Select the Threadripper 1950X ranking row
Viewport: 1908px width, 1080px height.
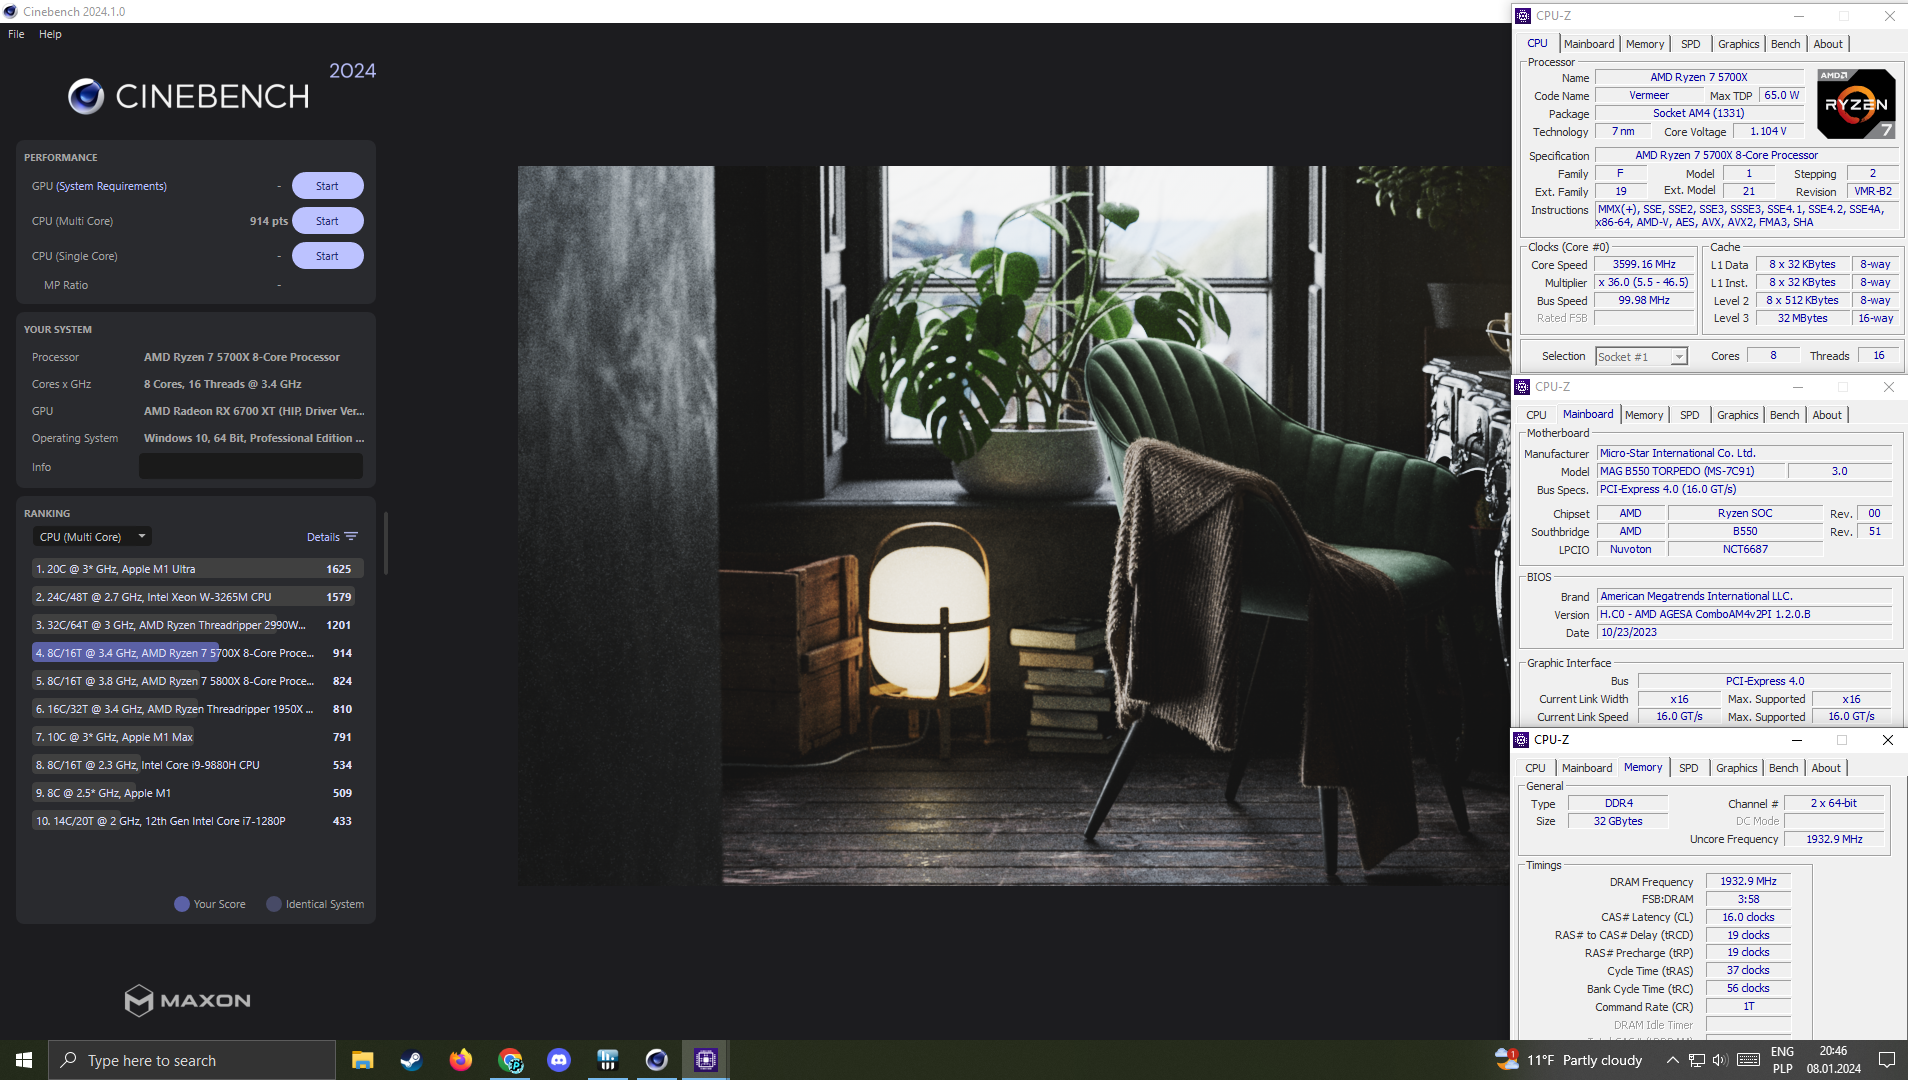[x=196, y=709]
